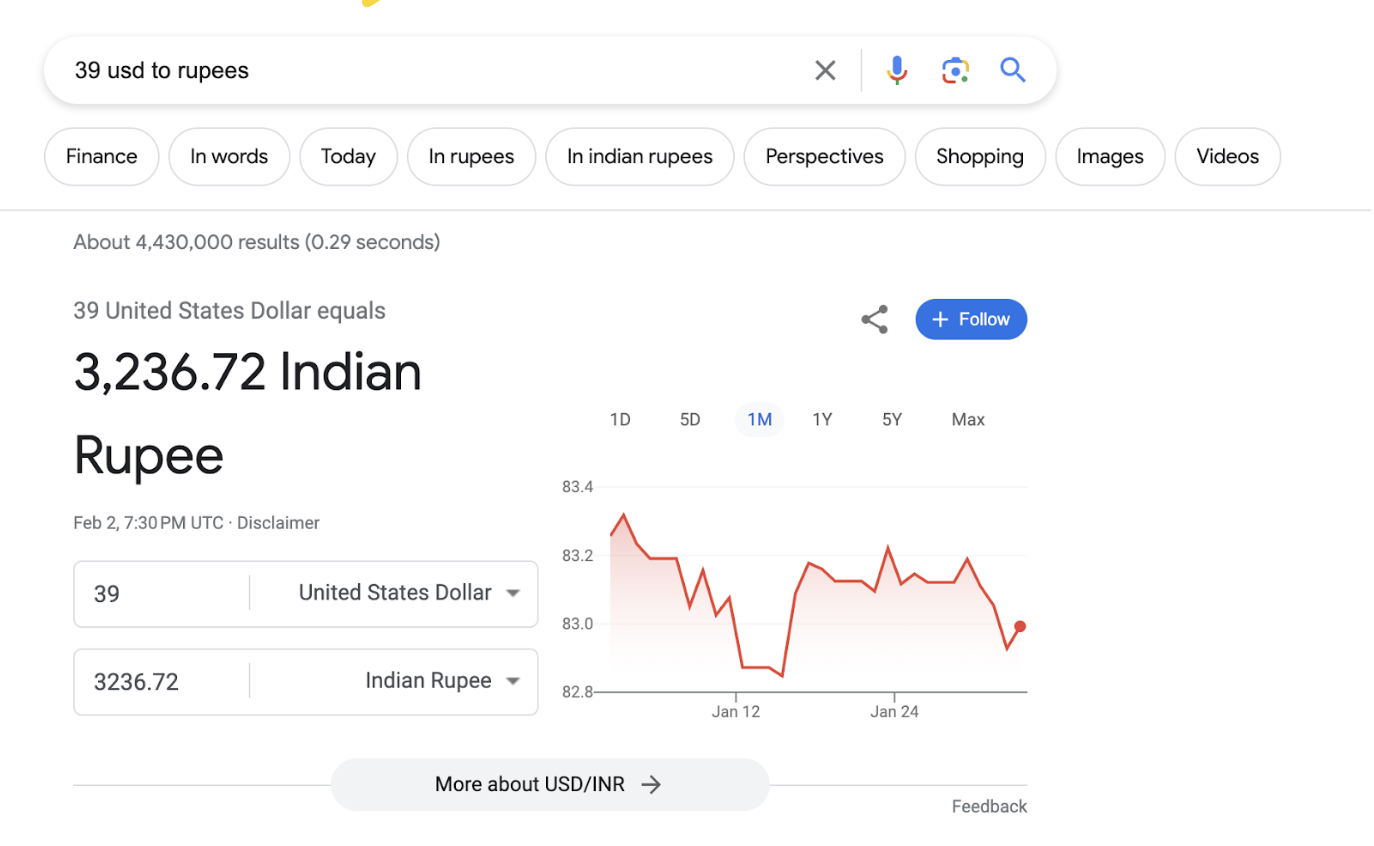Switch the chart to 1D range
1374x846 pixels.
tap(620, 420)
